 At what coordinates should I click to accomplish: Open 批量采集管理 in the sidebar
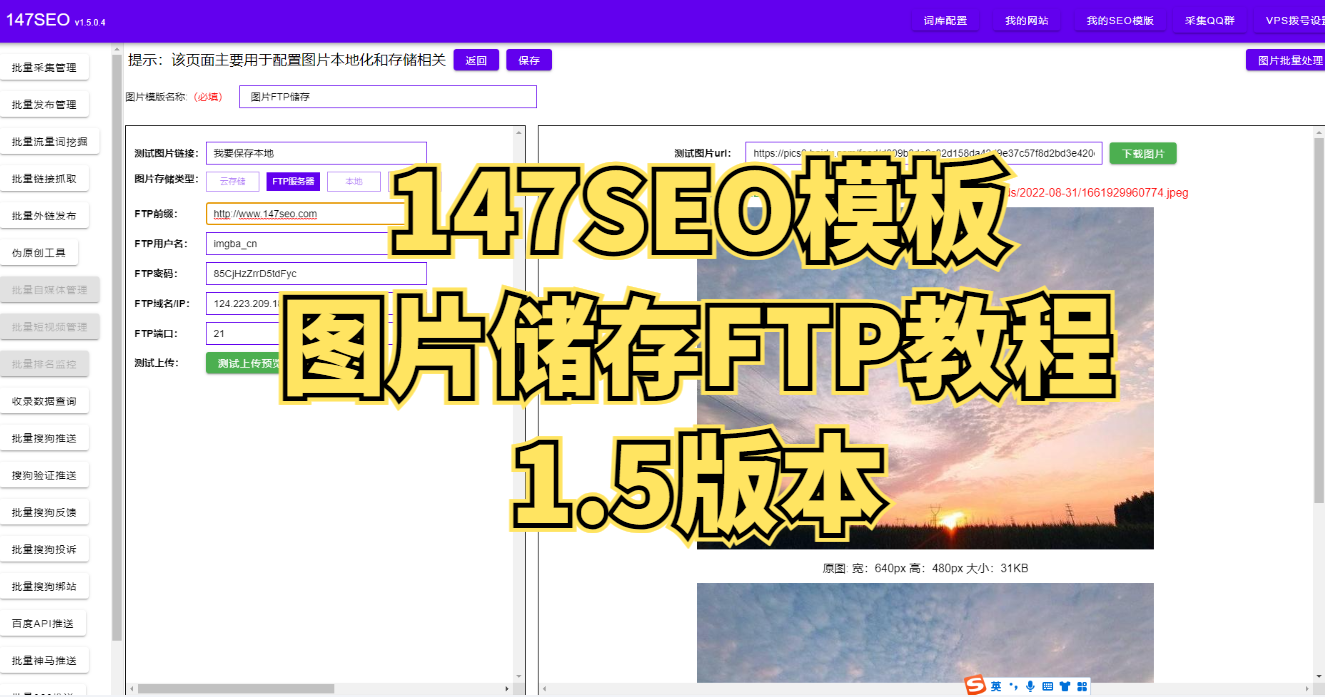(x=44, y=68)
